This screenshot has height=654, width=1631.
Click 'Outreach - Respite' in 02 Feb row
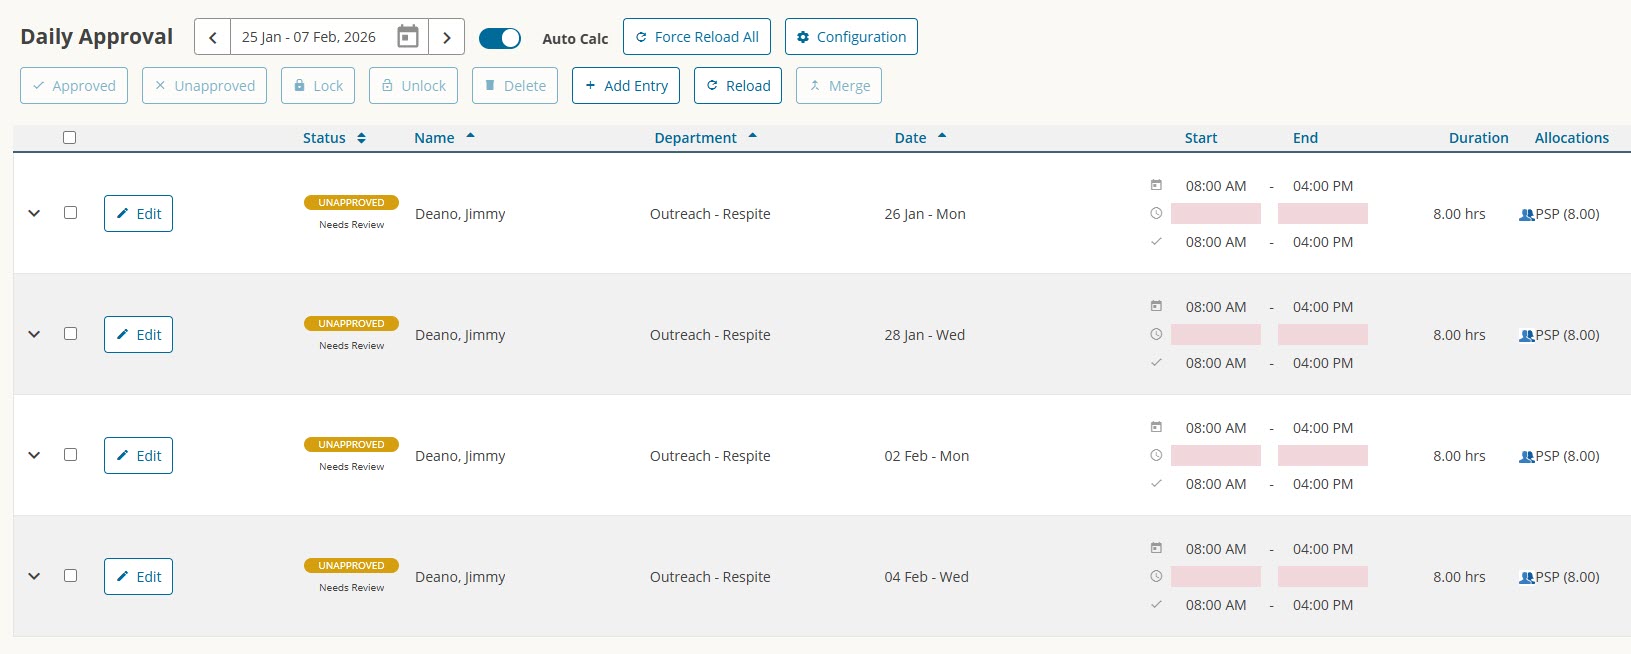click(x=710, y=456)
